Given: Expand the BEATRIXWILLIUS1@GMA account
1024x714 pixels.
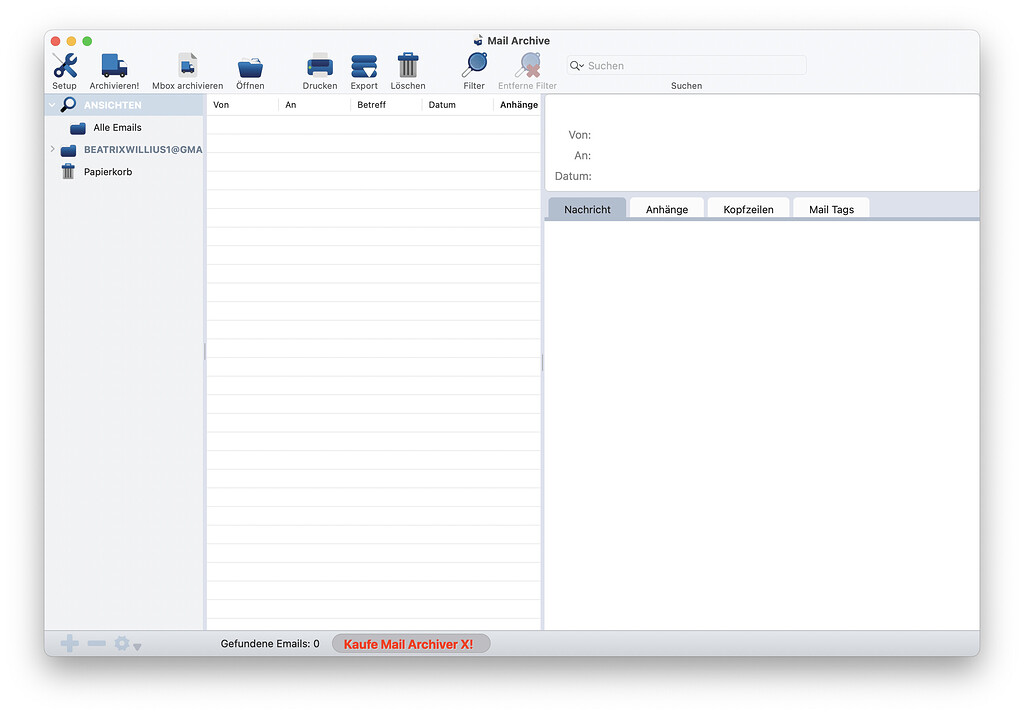Looking at the screenshot, I should (x=52, y=149).
